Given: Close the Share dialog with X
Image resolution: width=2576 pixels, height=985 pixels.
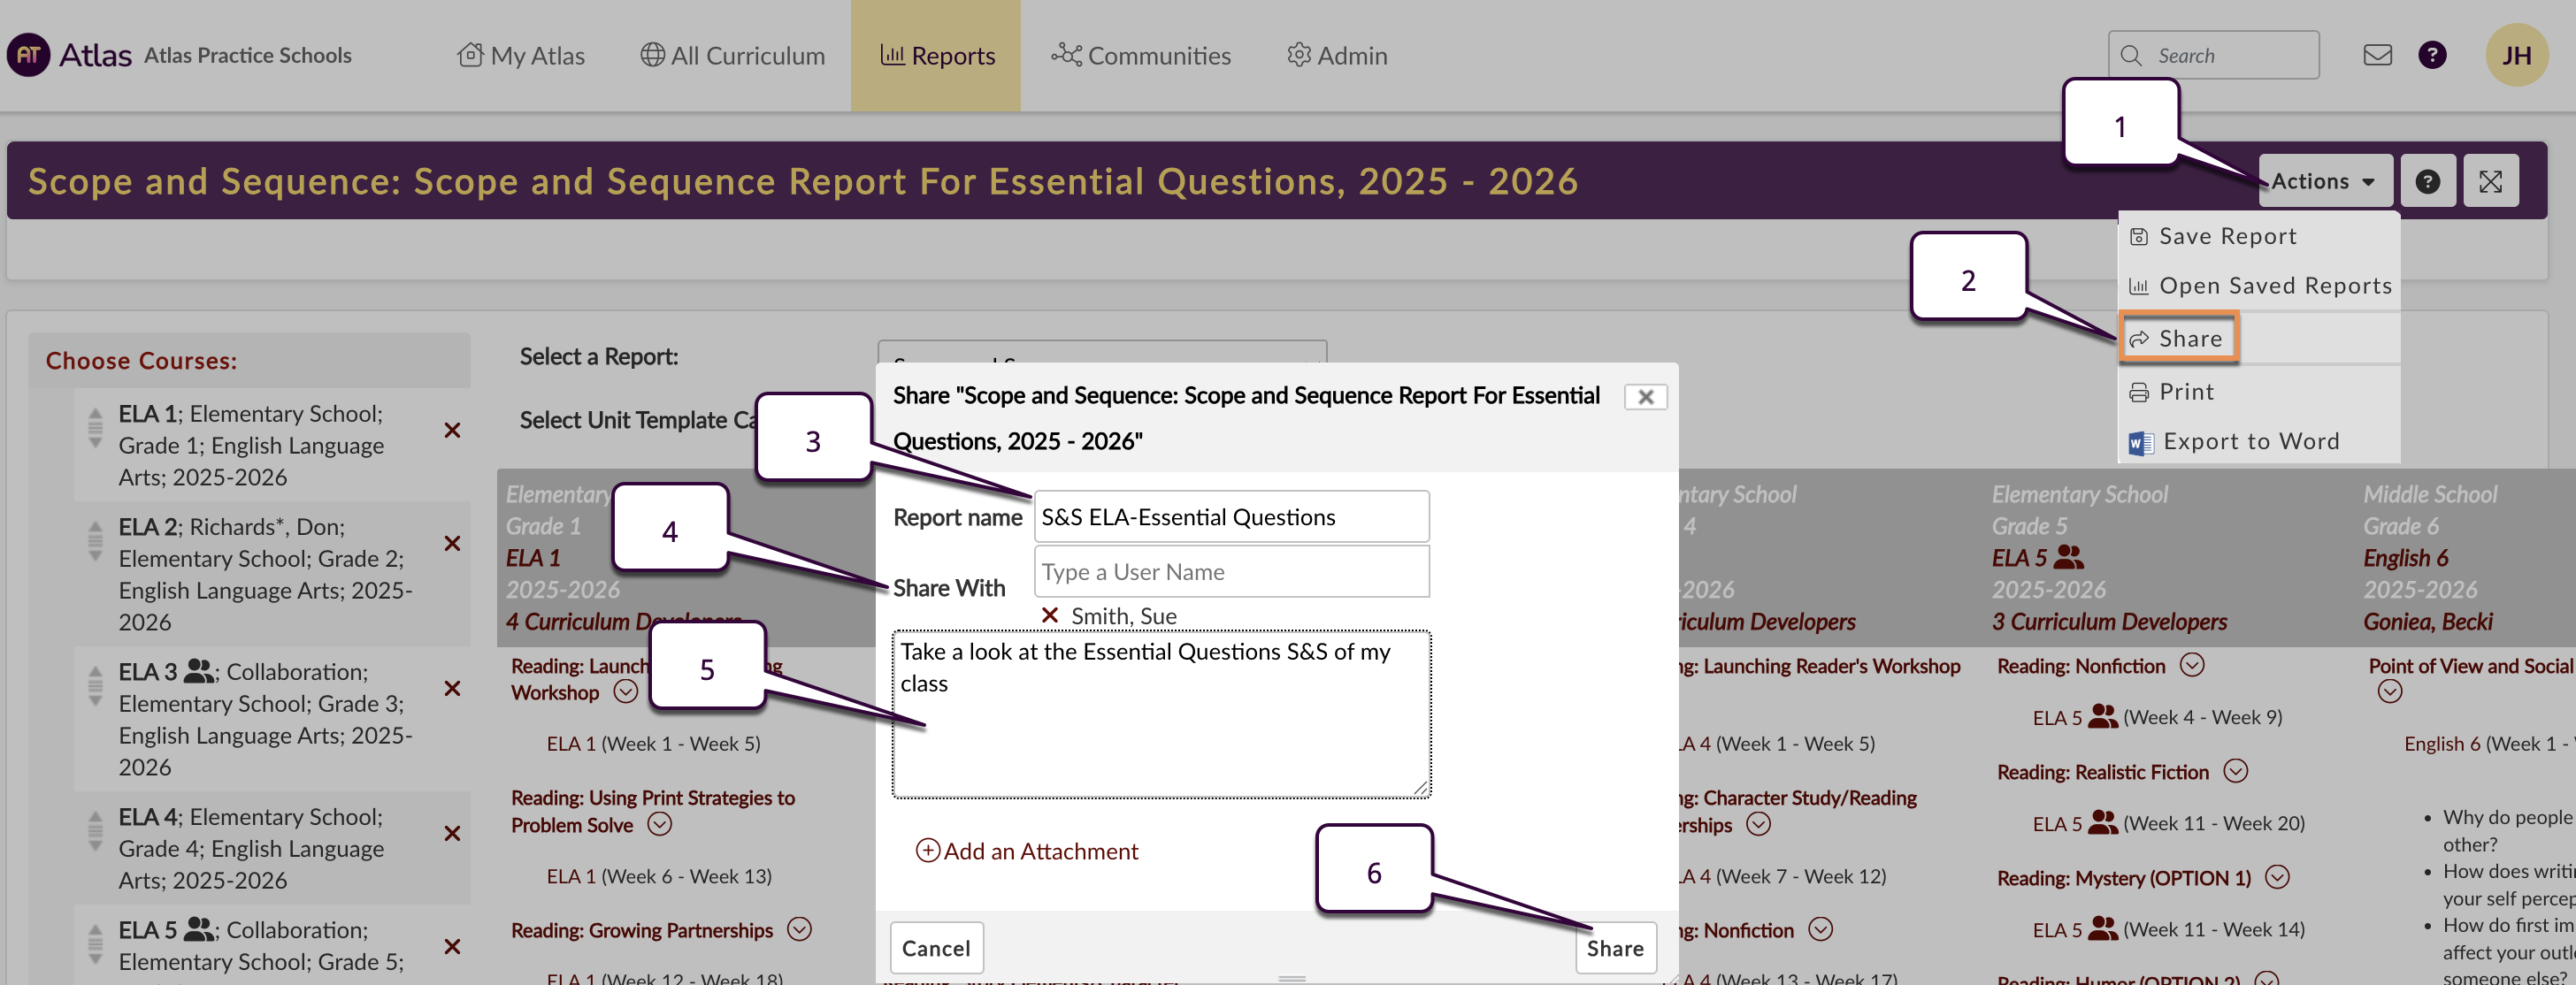Looking at the screenshot, I should pyautogui.click(x=1645, y=397).
